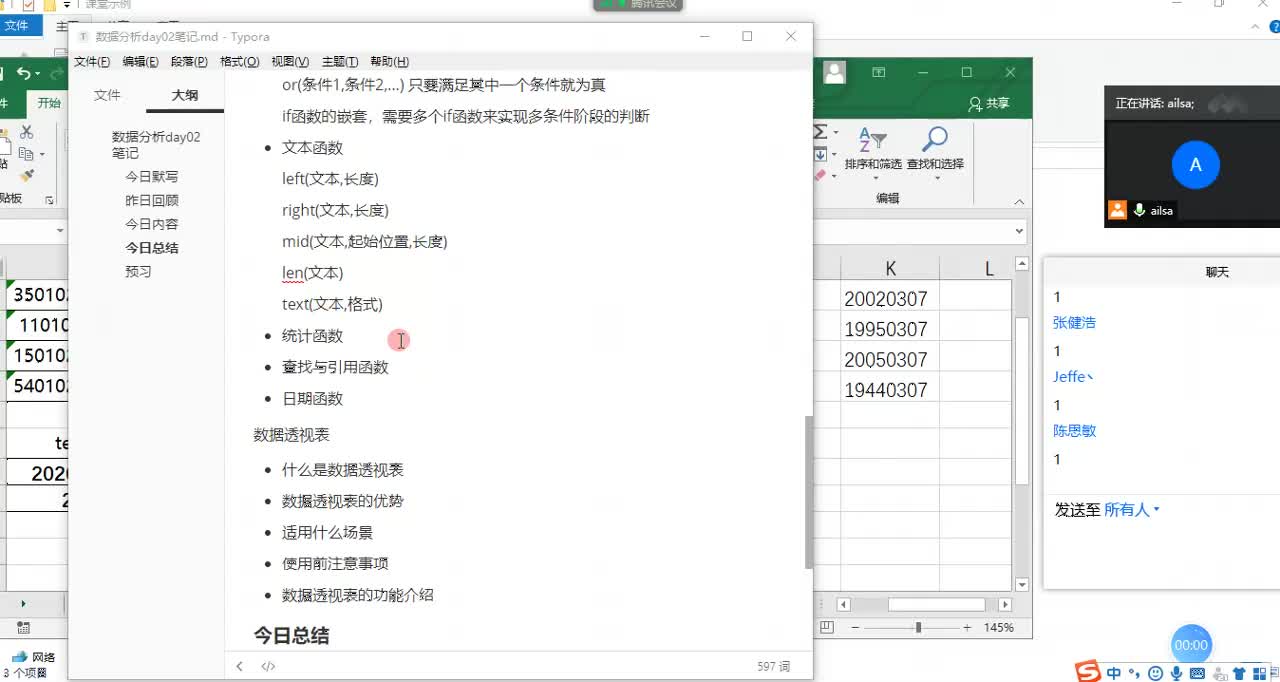1280x682 pixels.
Task: Click zoom in plus in Excel status bar
Action: click(x=967, y=627)
